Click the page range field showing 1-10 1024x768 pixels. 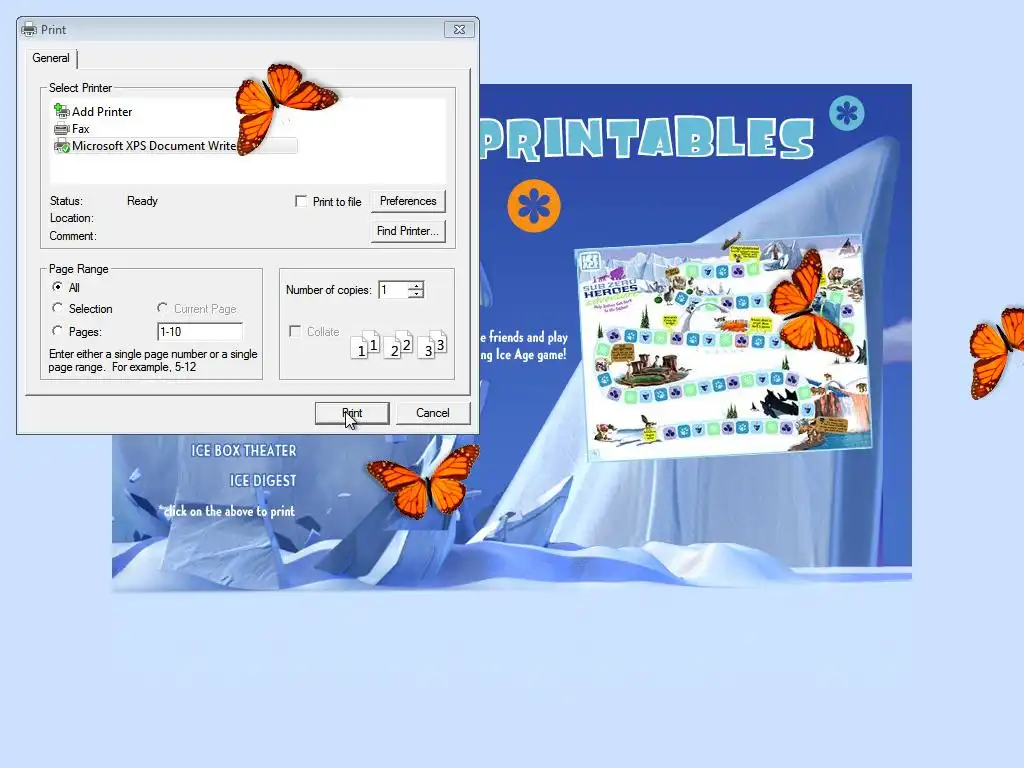click(200, 332)
